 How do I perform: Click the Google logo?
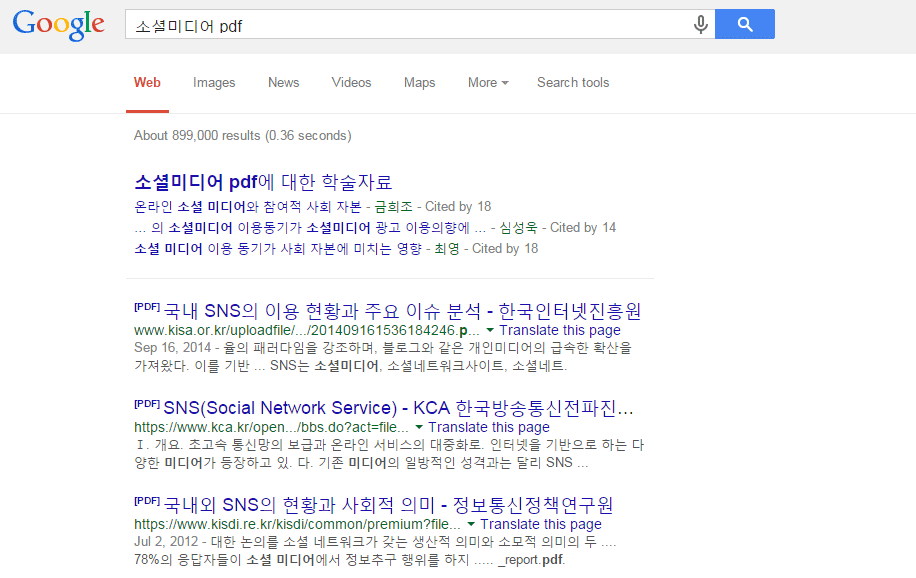[x=58, y=25]
